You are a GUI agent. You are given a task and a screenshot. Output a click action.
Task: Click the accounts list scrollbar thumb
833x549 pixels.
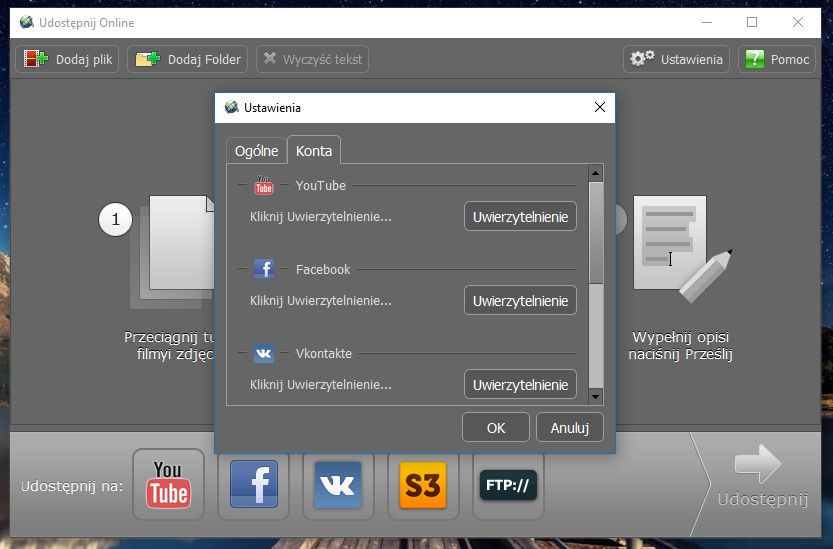coord(596,233)
